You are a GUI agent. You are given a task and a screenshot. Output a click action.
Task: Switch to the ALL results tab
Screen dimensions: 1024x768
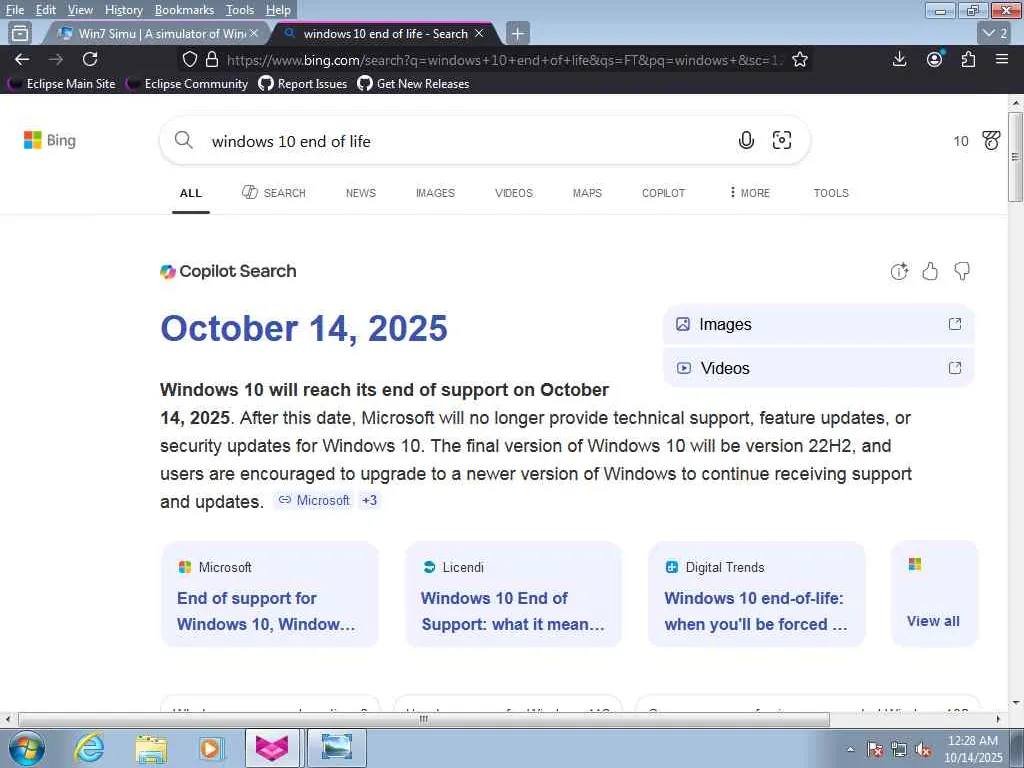coord(191,193)
